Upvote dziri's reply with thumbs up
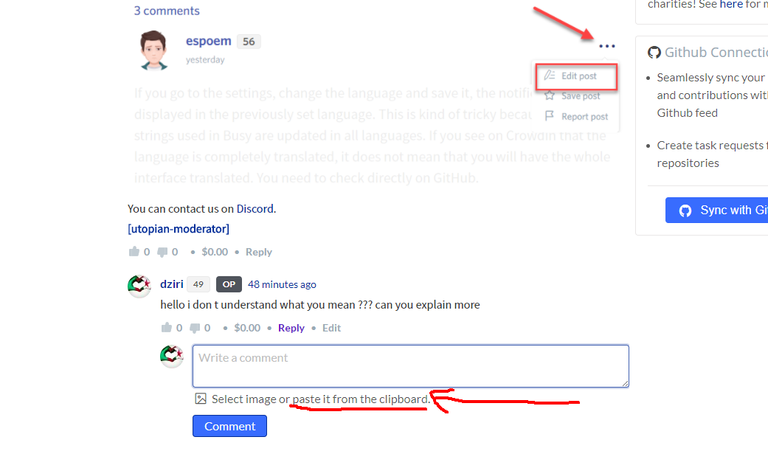 167,328
